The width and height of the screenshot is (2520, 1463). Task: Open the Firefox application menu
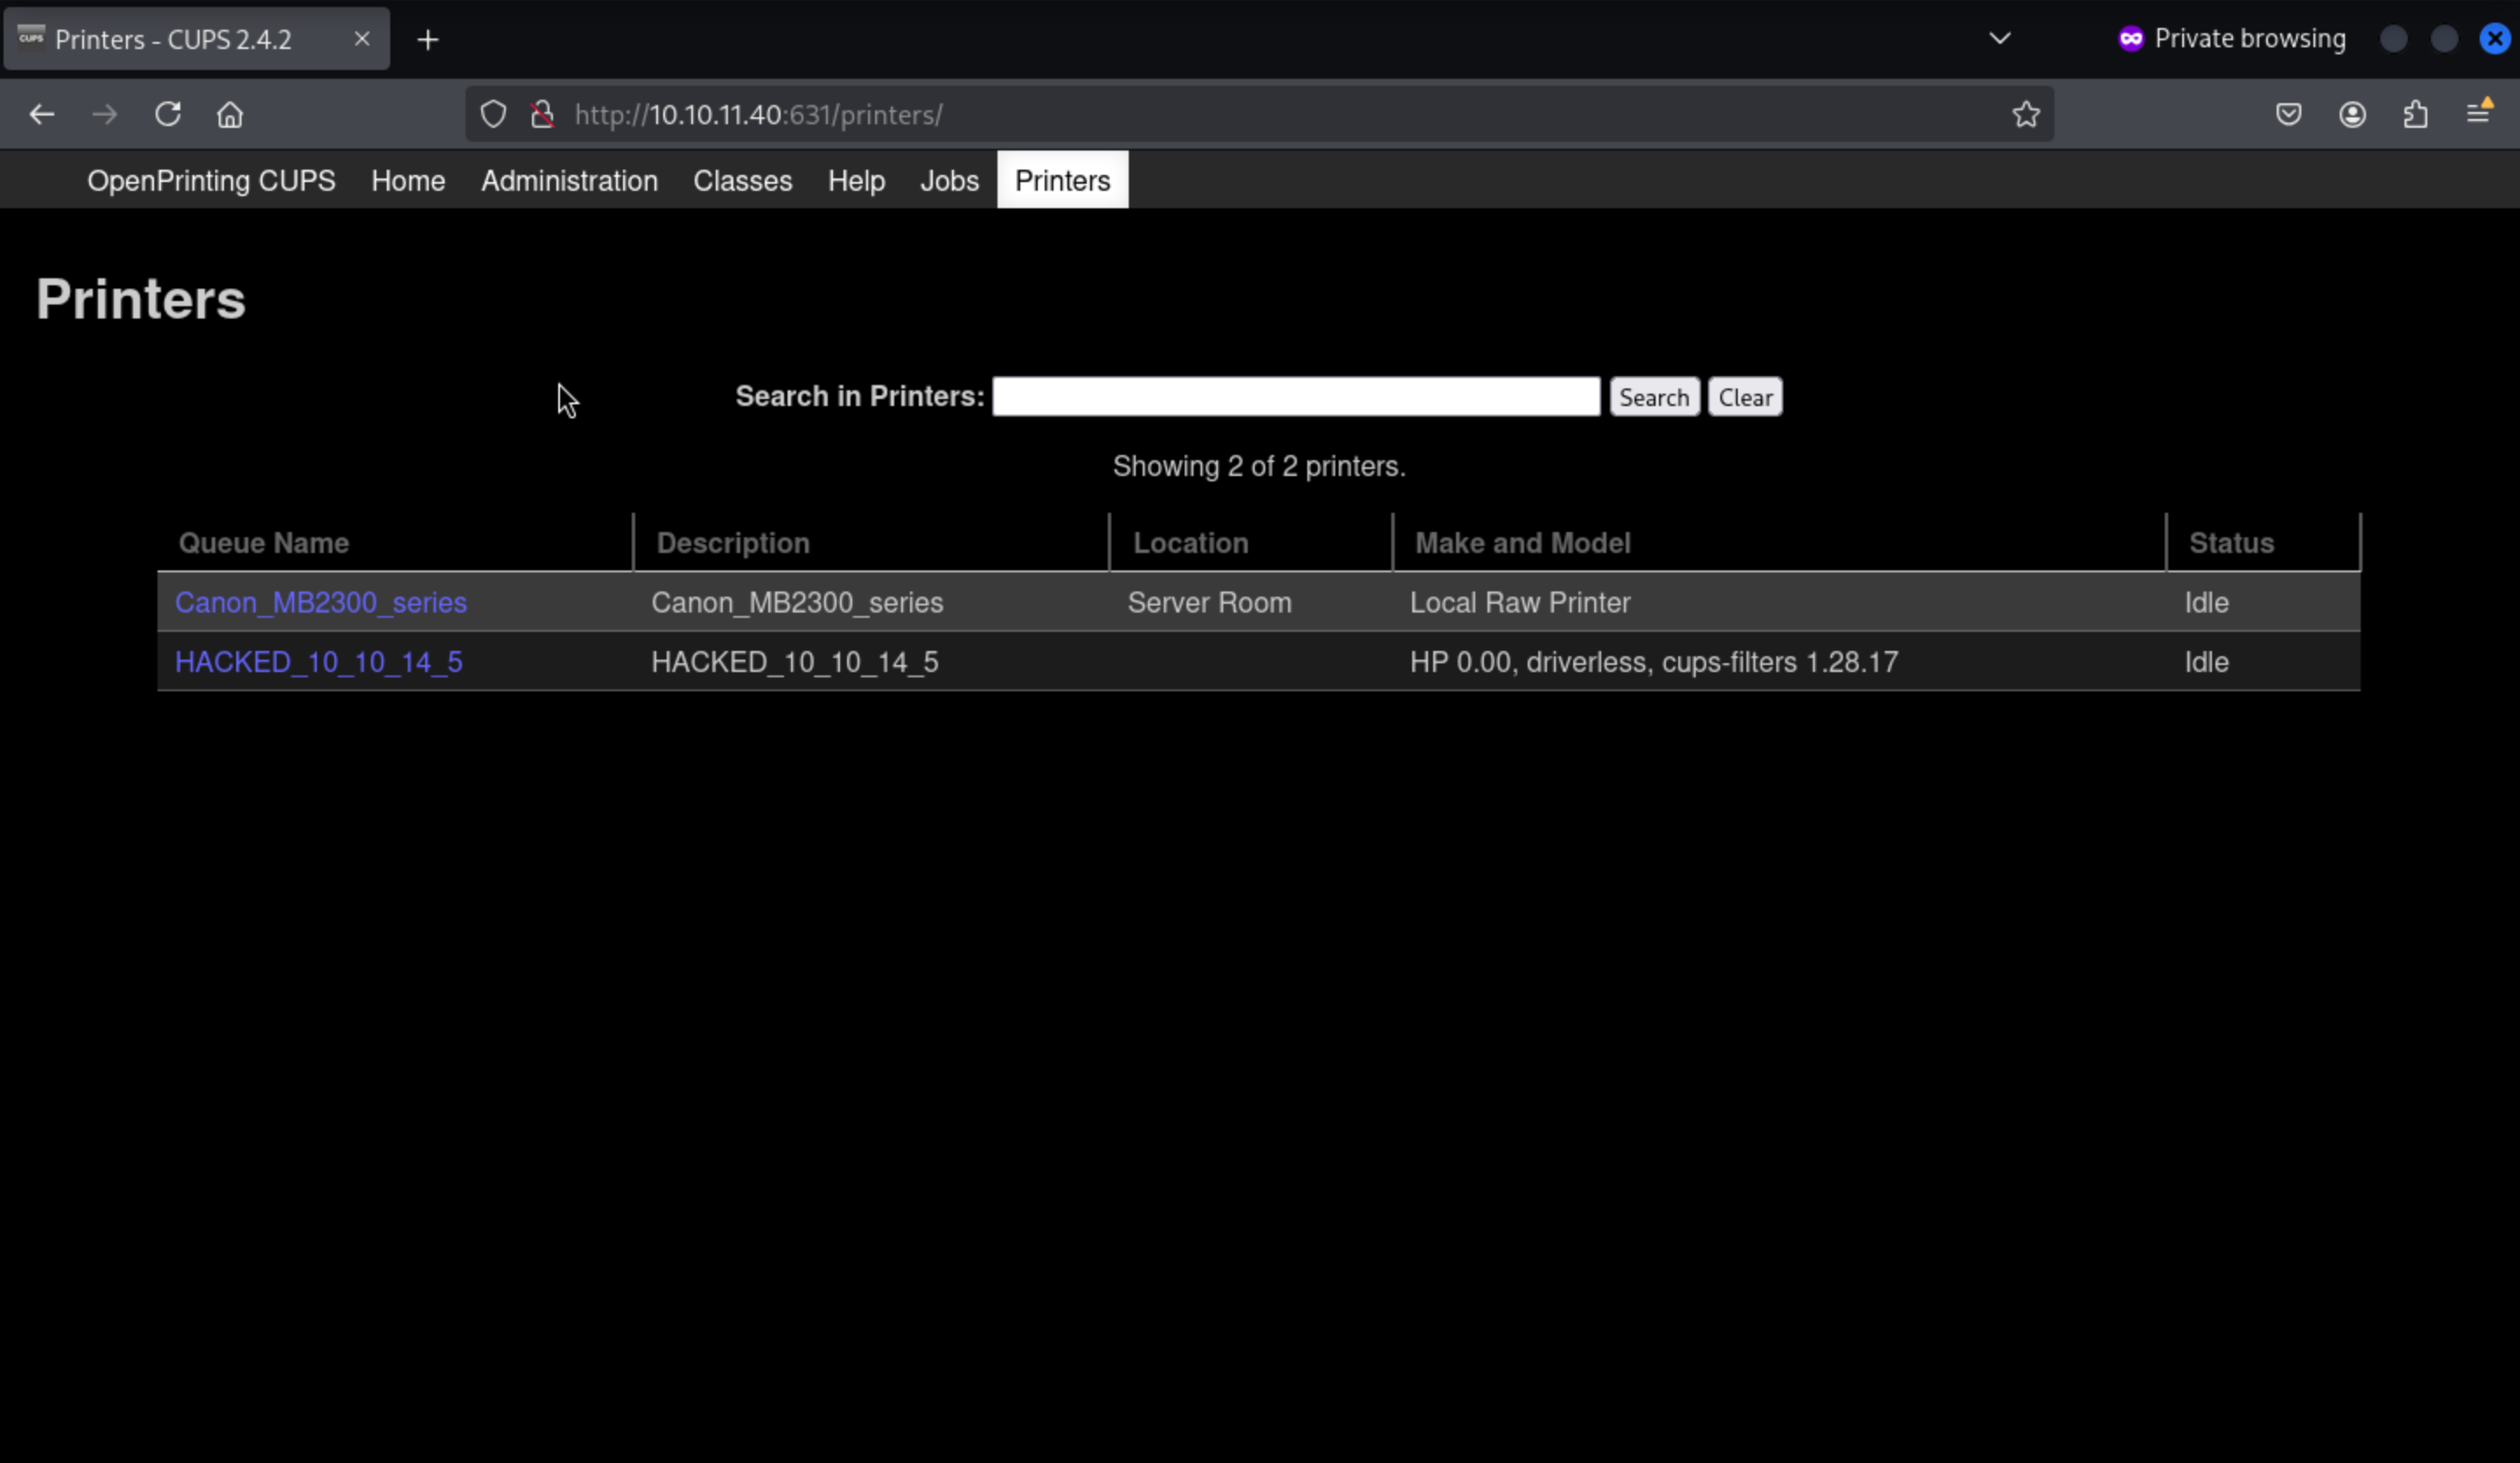pos(2479,112)
